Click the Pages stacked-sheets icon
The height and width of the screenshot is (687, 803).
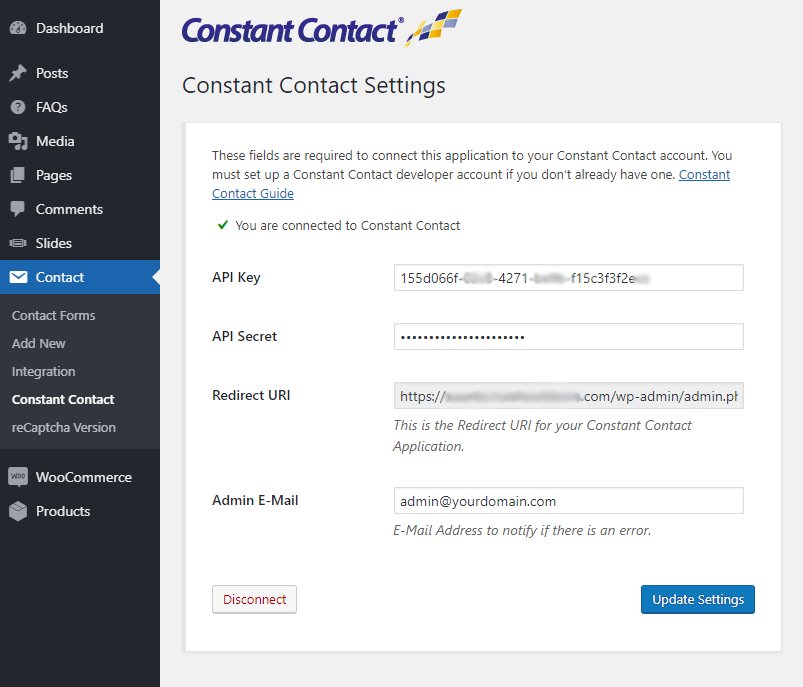tap(17, 175)
